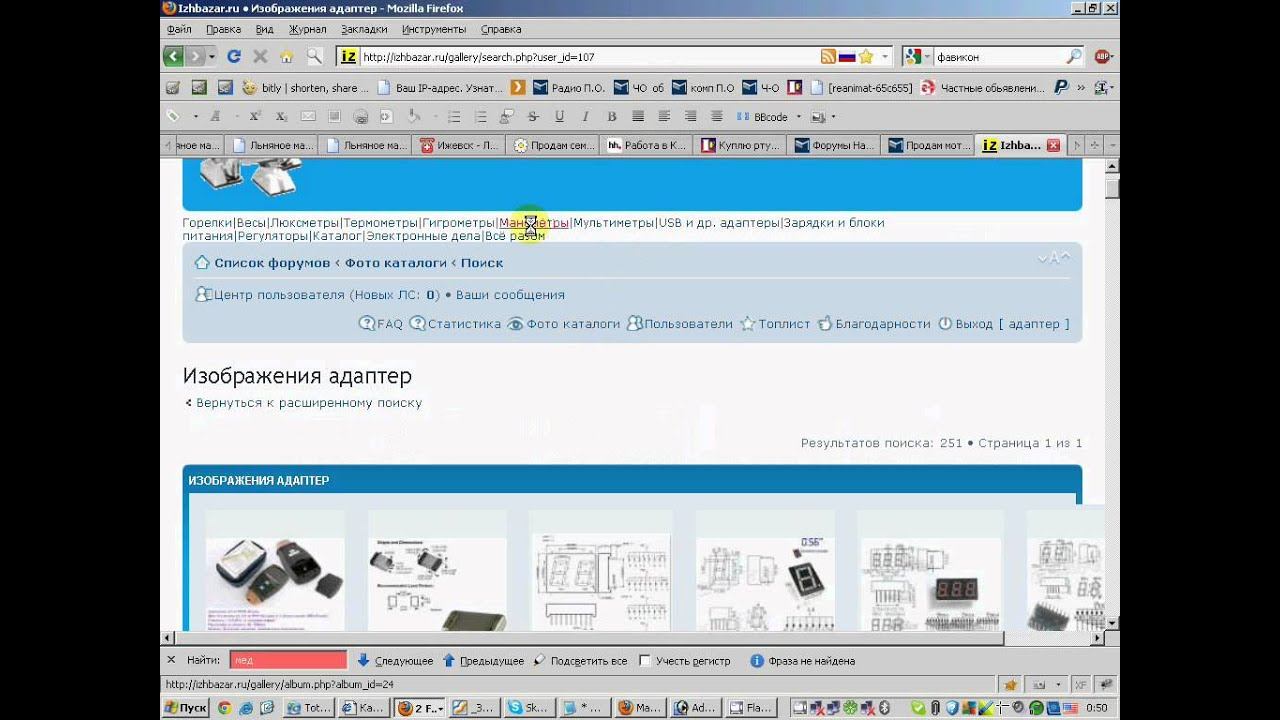Open the Файл menu
The height and width of the screenshot is (720, 1280).
pos(179,29)
